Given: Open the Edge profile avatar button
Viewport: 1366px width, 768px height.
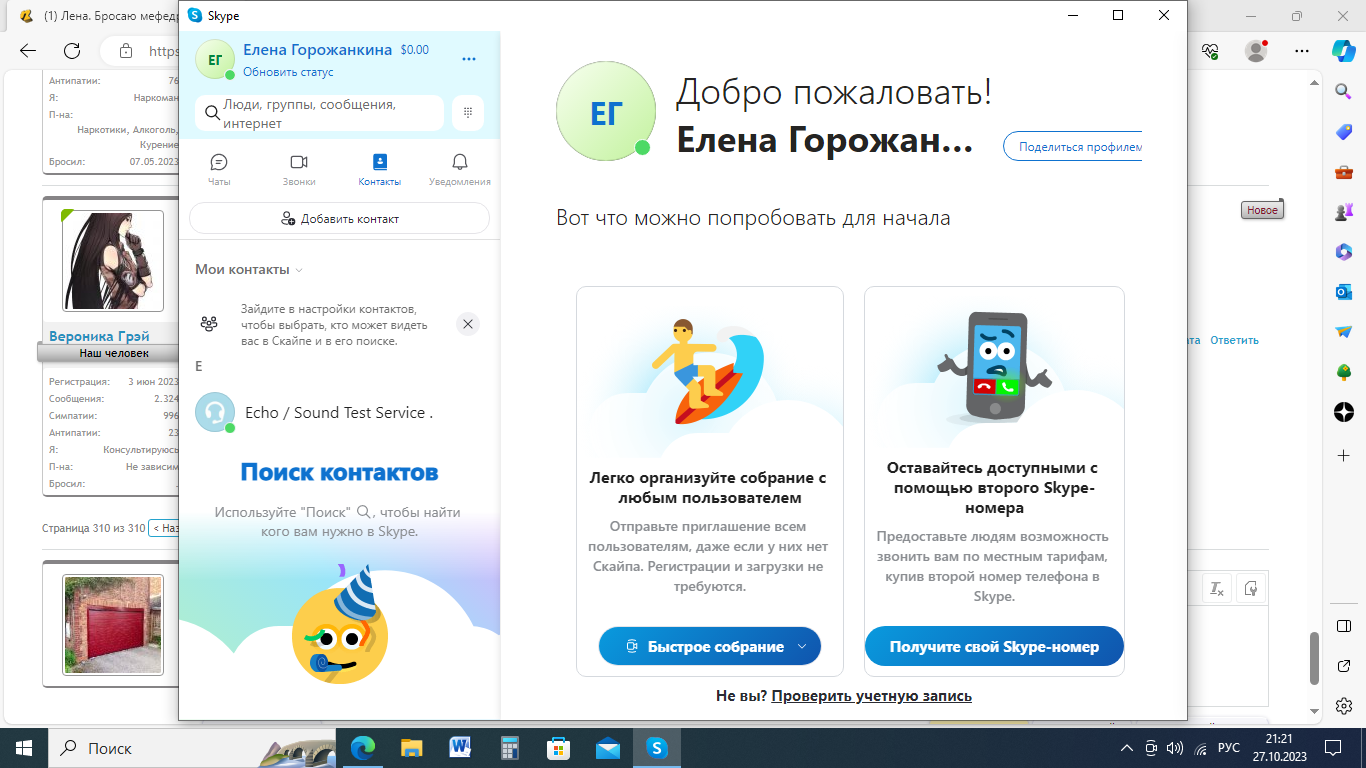Looking at the screenshot, I should coord(1257,51).
